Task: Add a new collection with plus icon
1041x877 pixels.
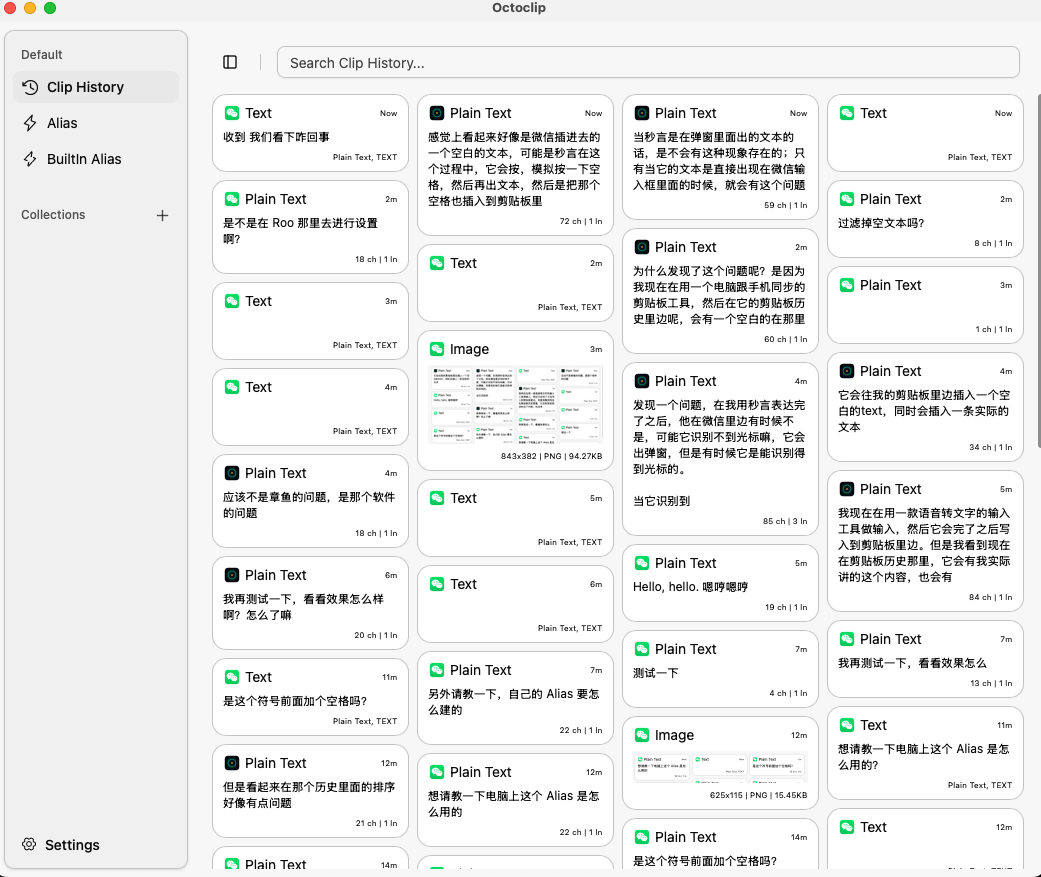Action: [162, 215]
